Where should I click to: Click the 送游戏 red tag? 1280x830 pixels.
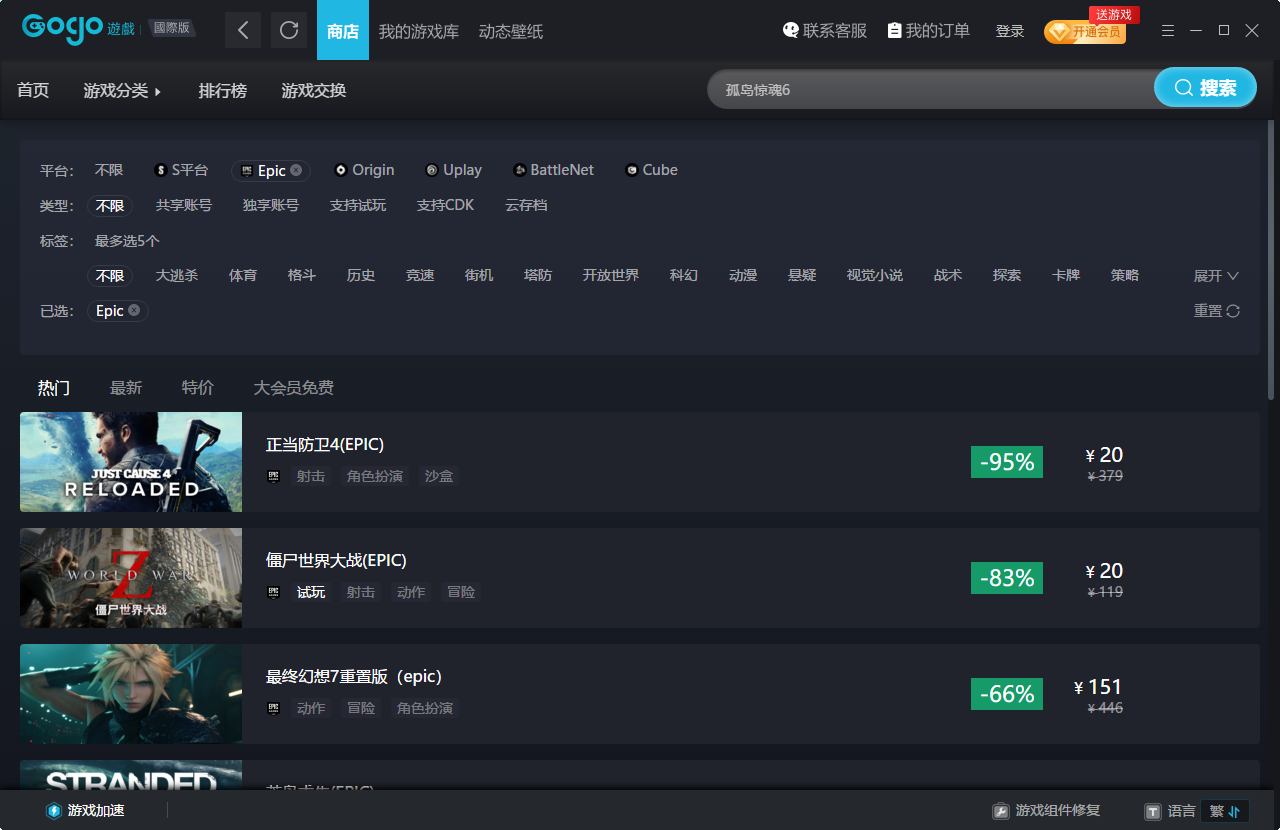point(1114,14)
